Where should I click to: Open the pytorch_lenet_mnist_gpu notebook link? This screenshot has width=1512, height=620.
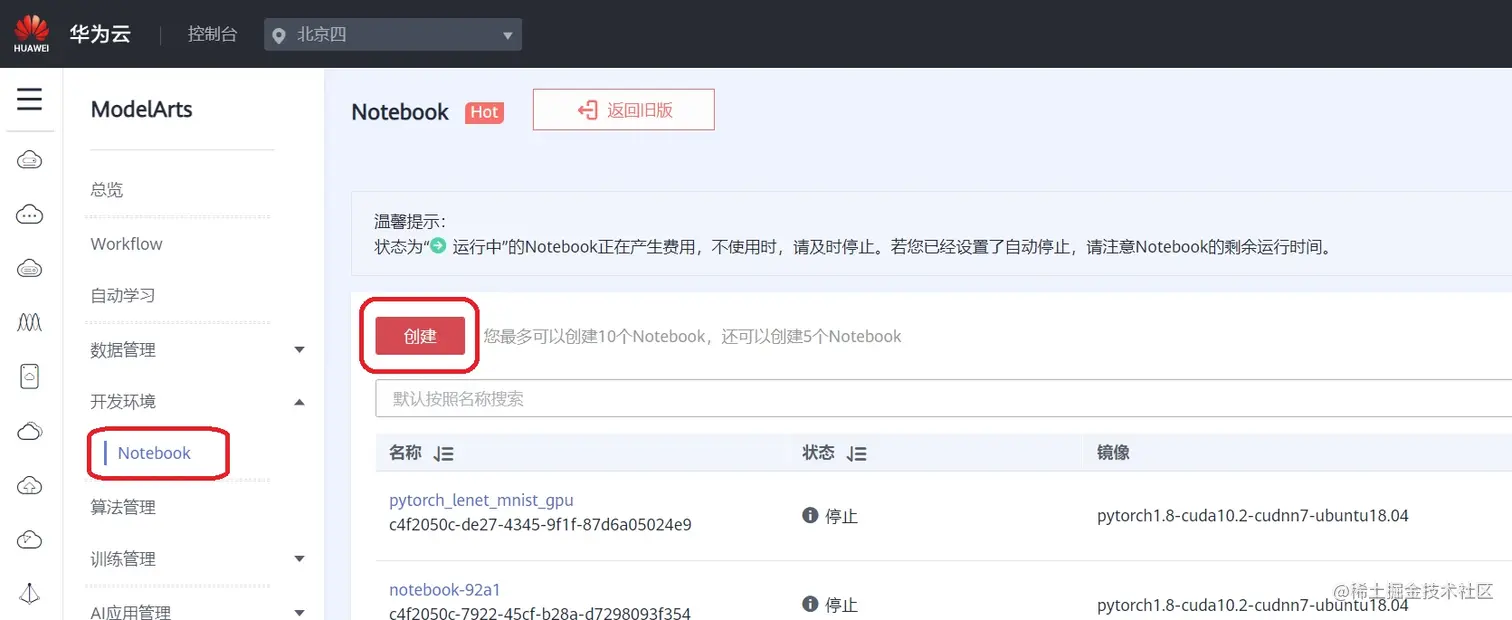point(481,500)
